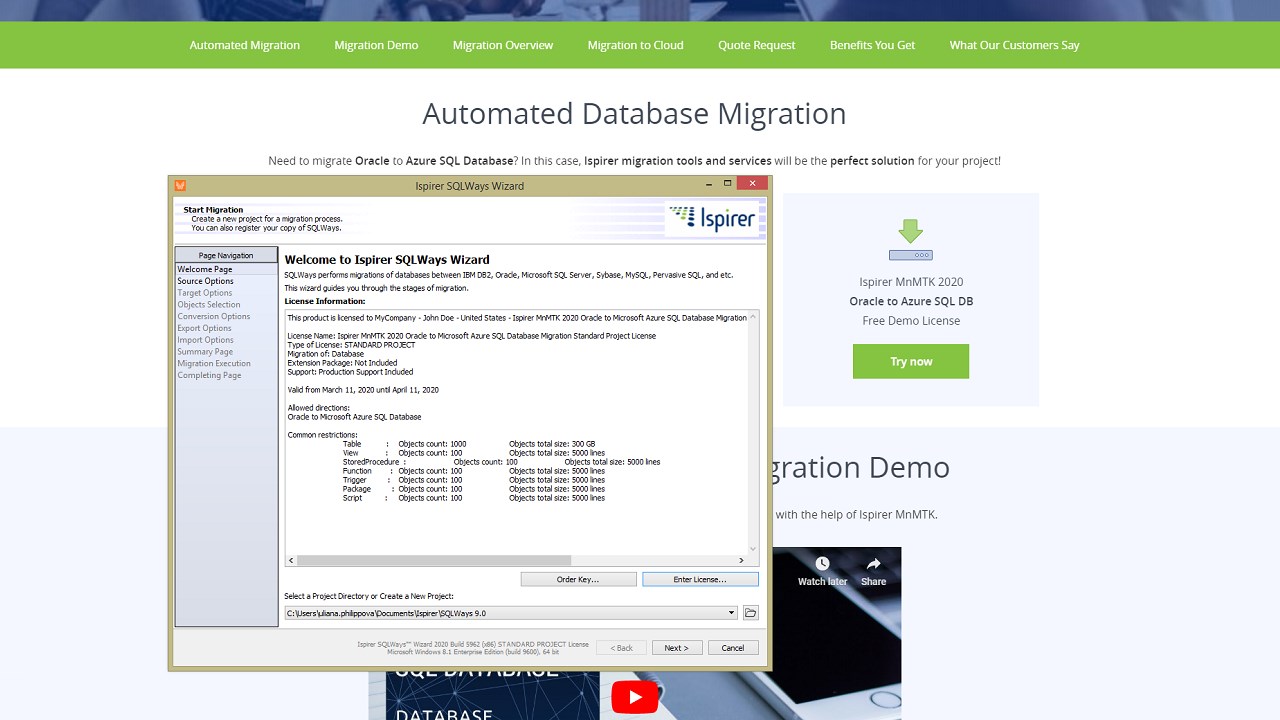Click the Page Navigation header
The width and height of the screenshot is (1280, 720).
coord(226,255)
